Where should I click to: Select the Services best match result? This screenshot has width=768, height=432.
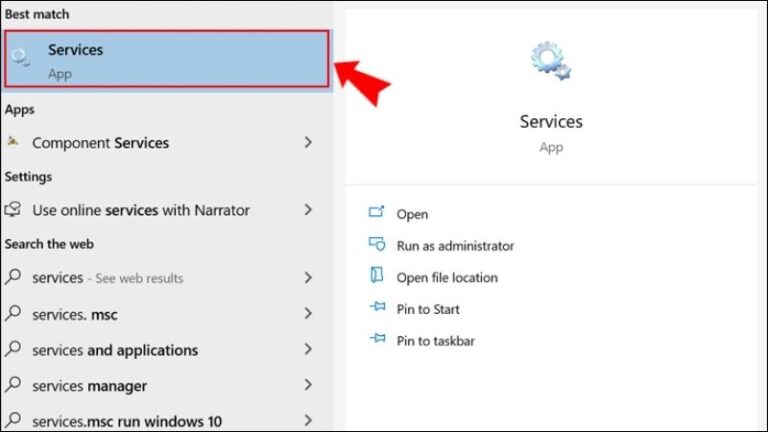tap(167, 59)
